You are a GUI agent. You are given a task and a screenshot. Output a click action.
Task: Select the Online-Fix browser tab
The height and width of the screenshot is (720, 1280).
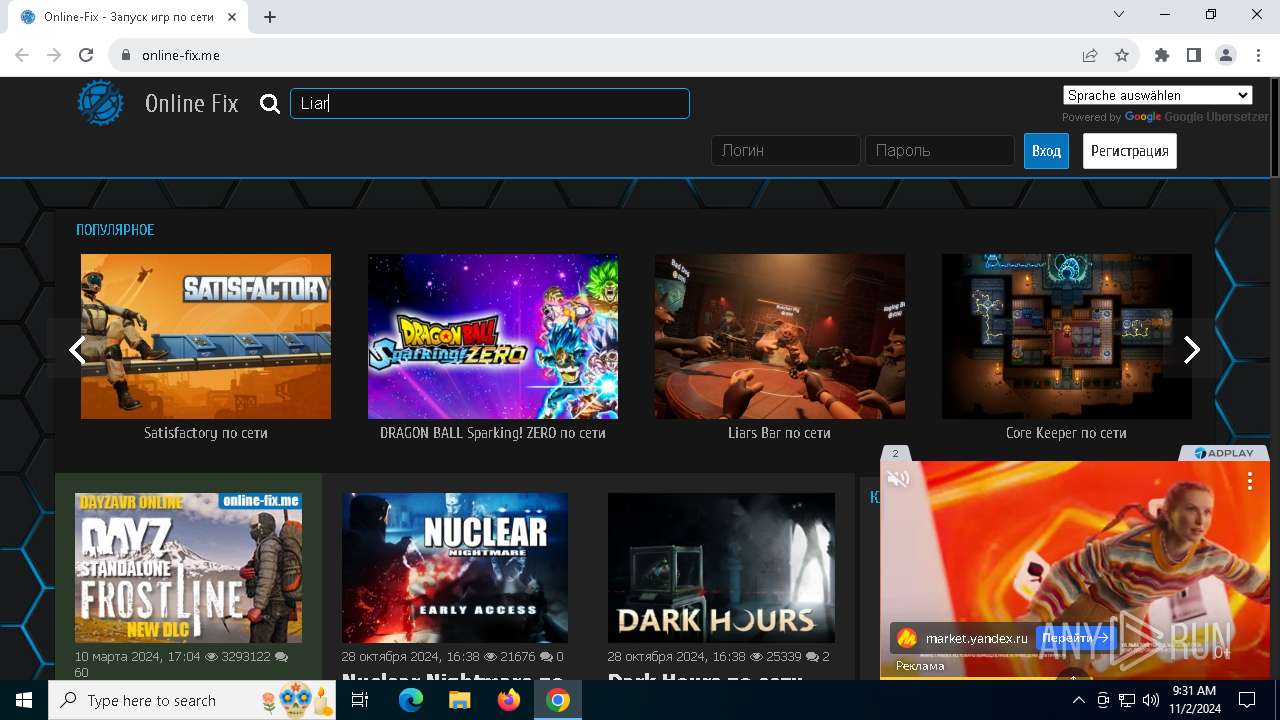click(x=130, y=17)
